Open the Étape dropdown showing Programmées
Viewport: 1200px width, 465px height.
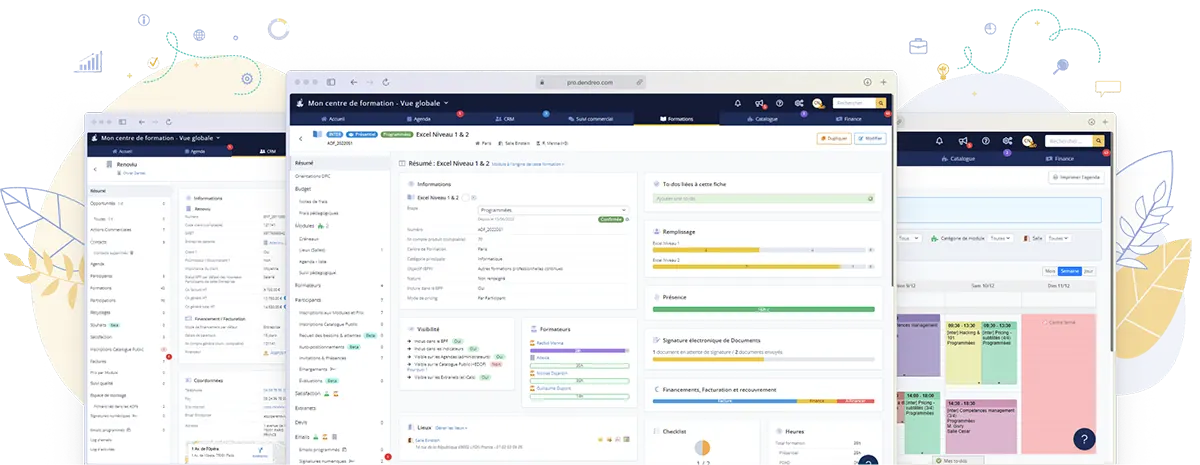(x=553, y=210)
